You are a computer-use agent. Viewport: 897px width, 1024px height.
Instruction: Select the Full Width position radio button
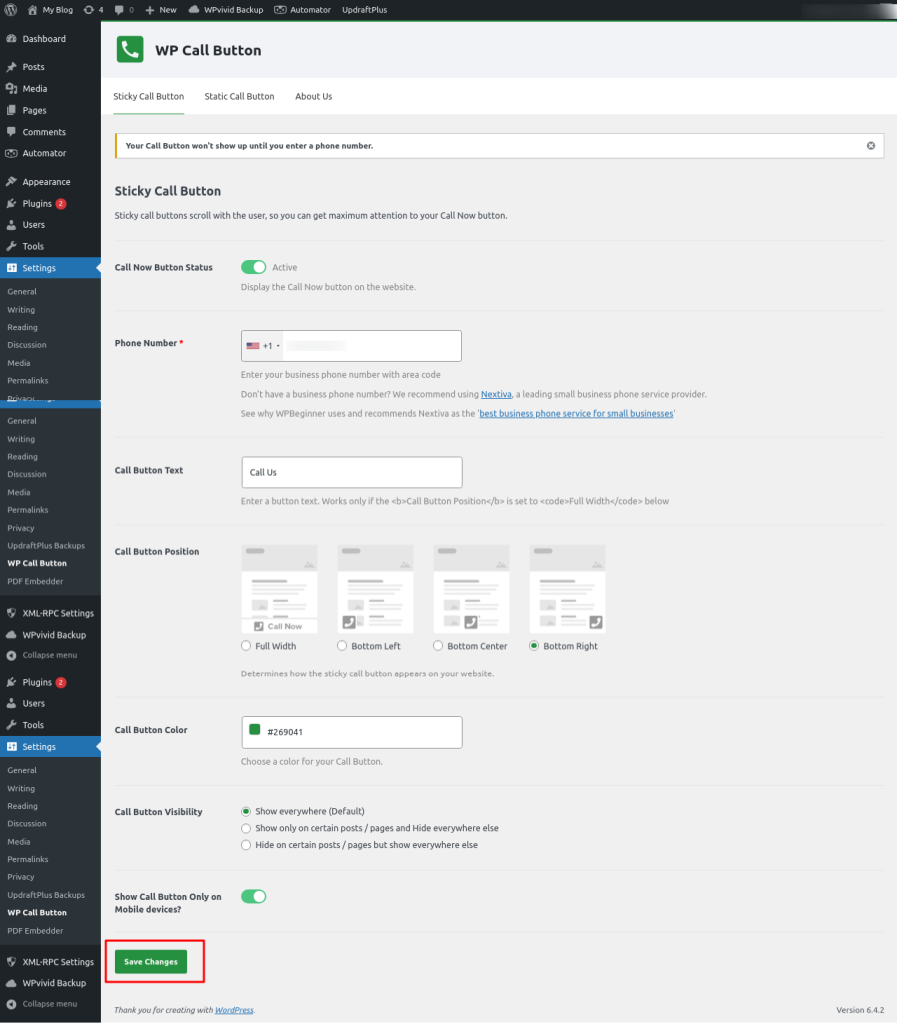click(246, 646)
